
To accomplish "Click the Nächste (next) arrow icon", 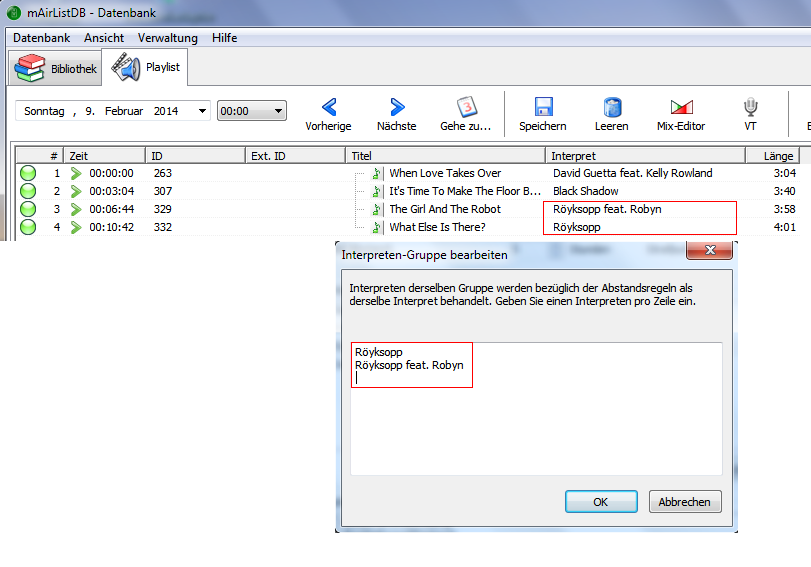I will pos(397,108).
